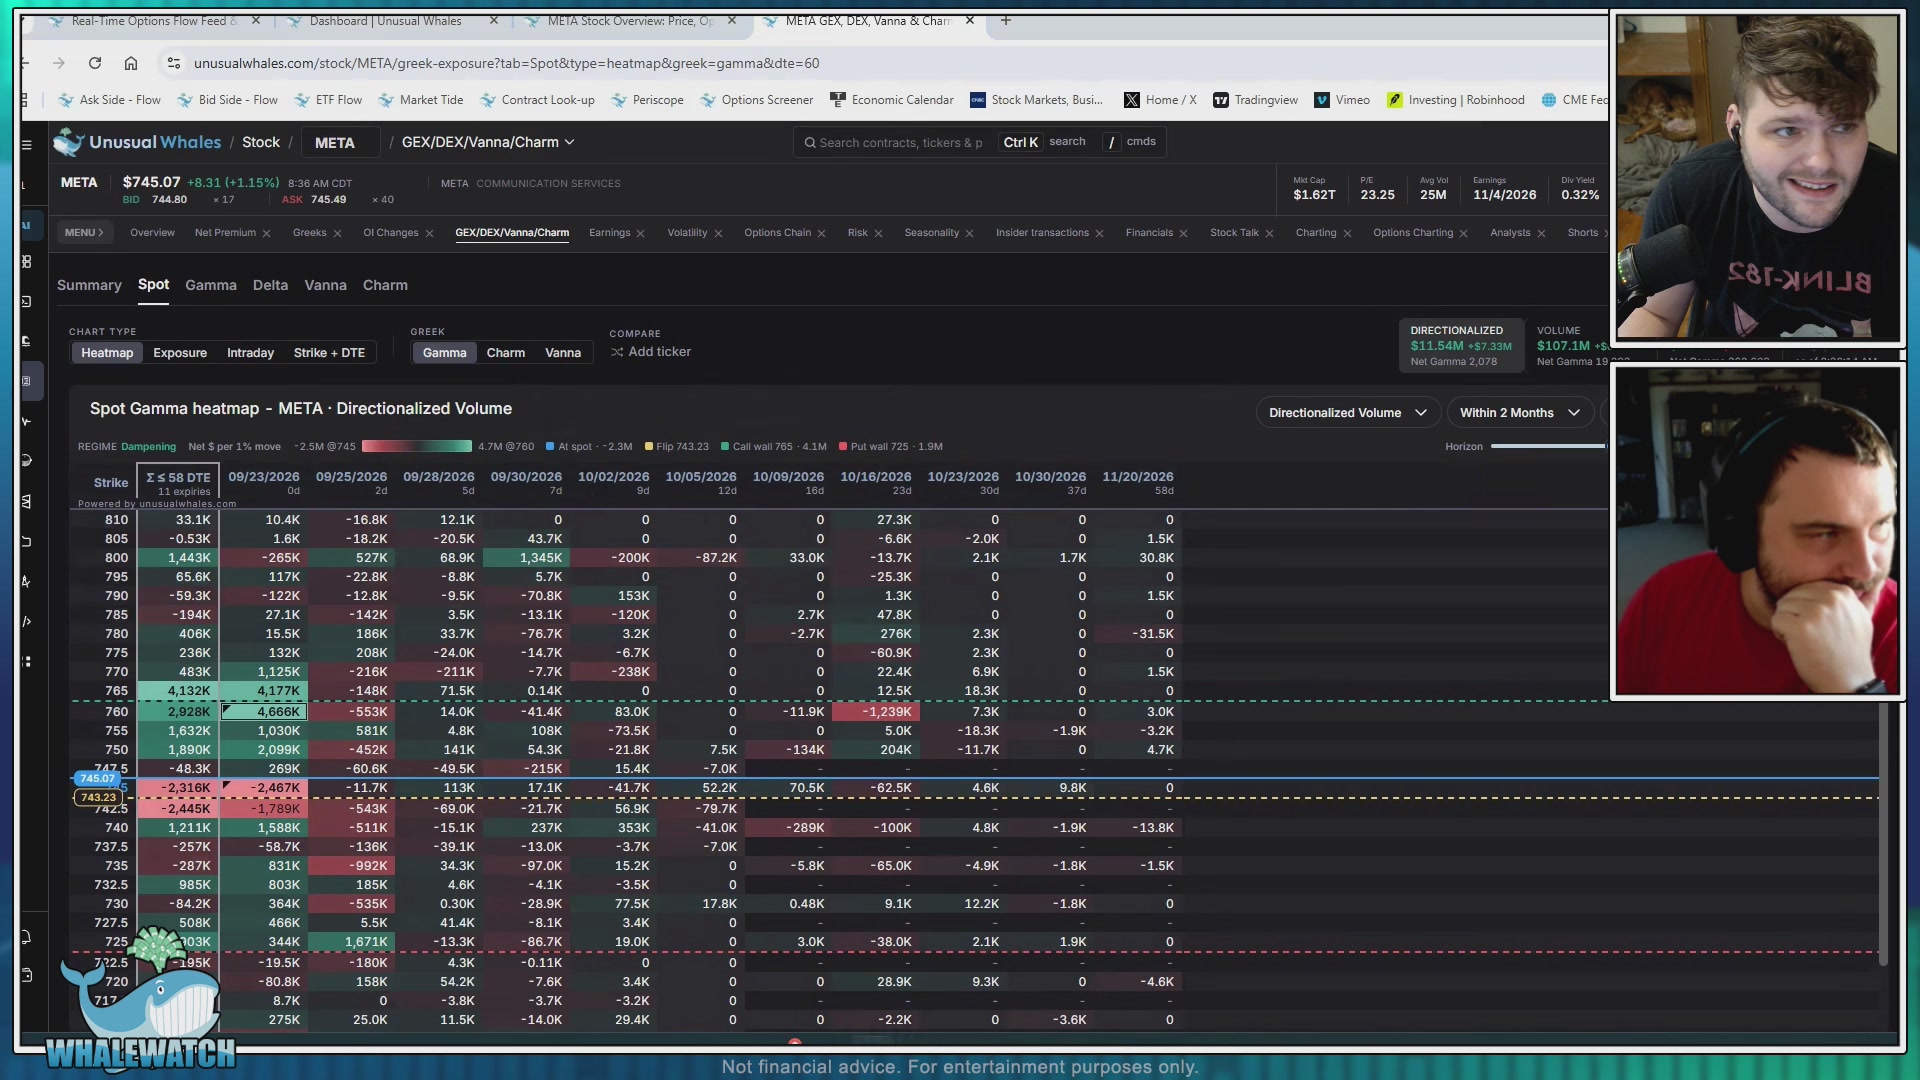Click the Σ ≤ 58 DTE column header

178,482
